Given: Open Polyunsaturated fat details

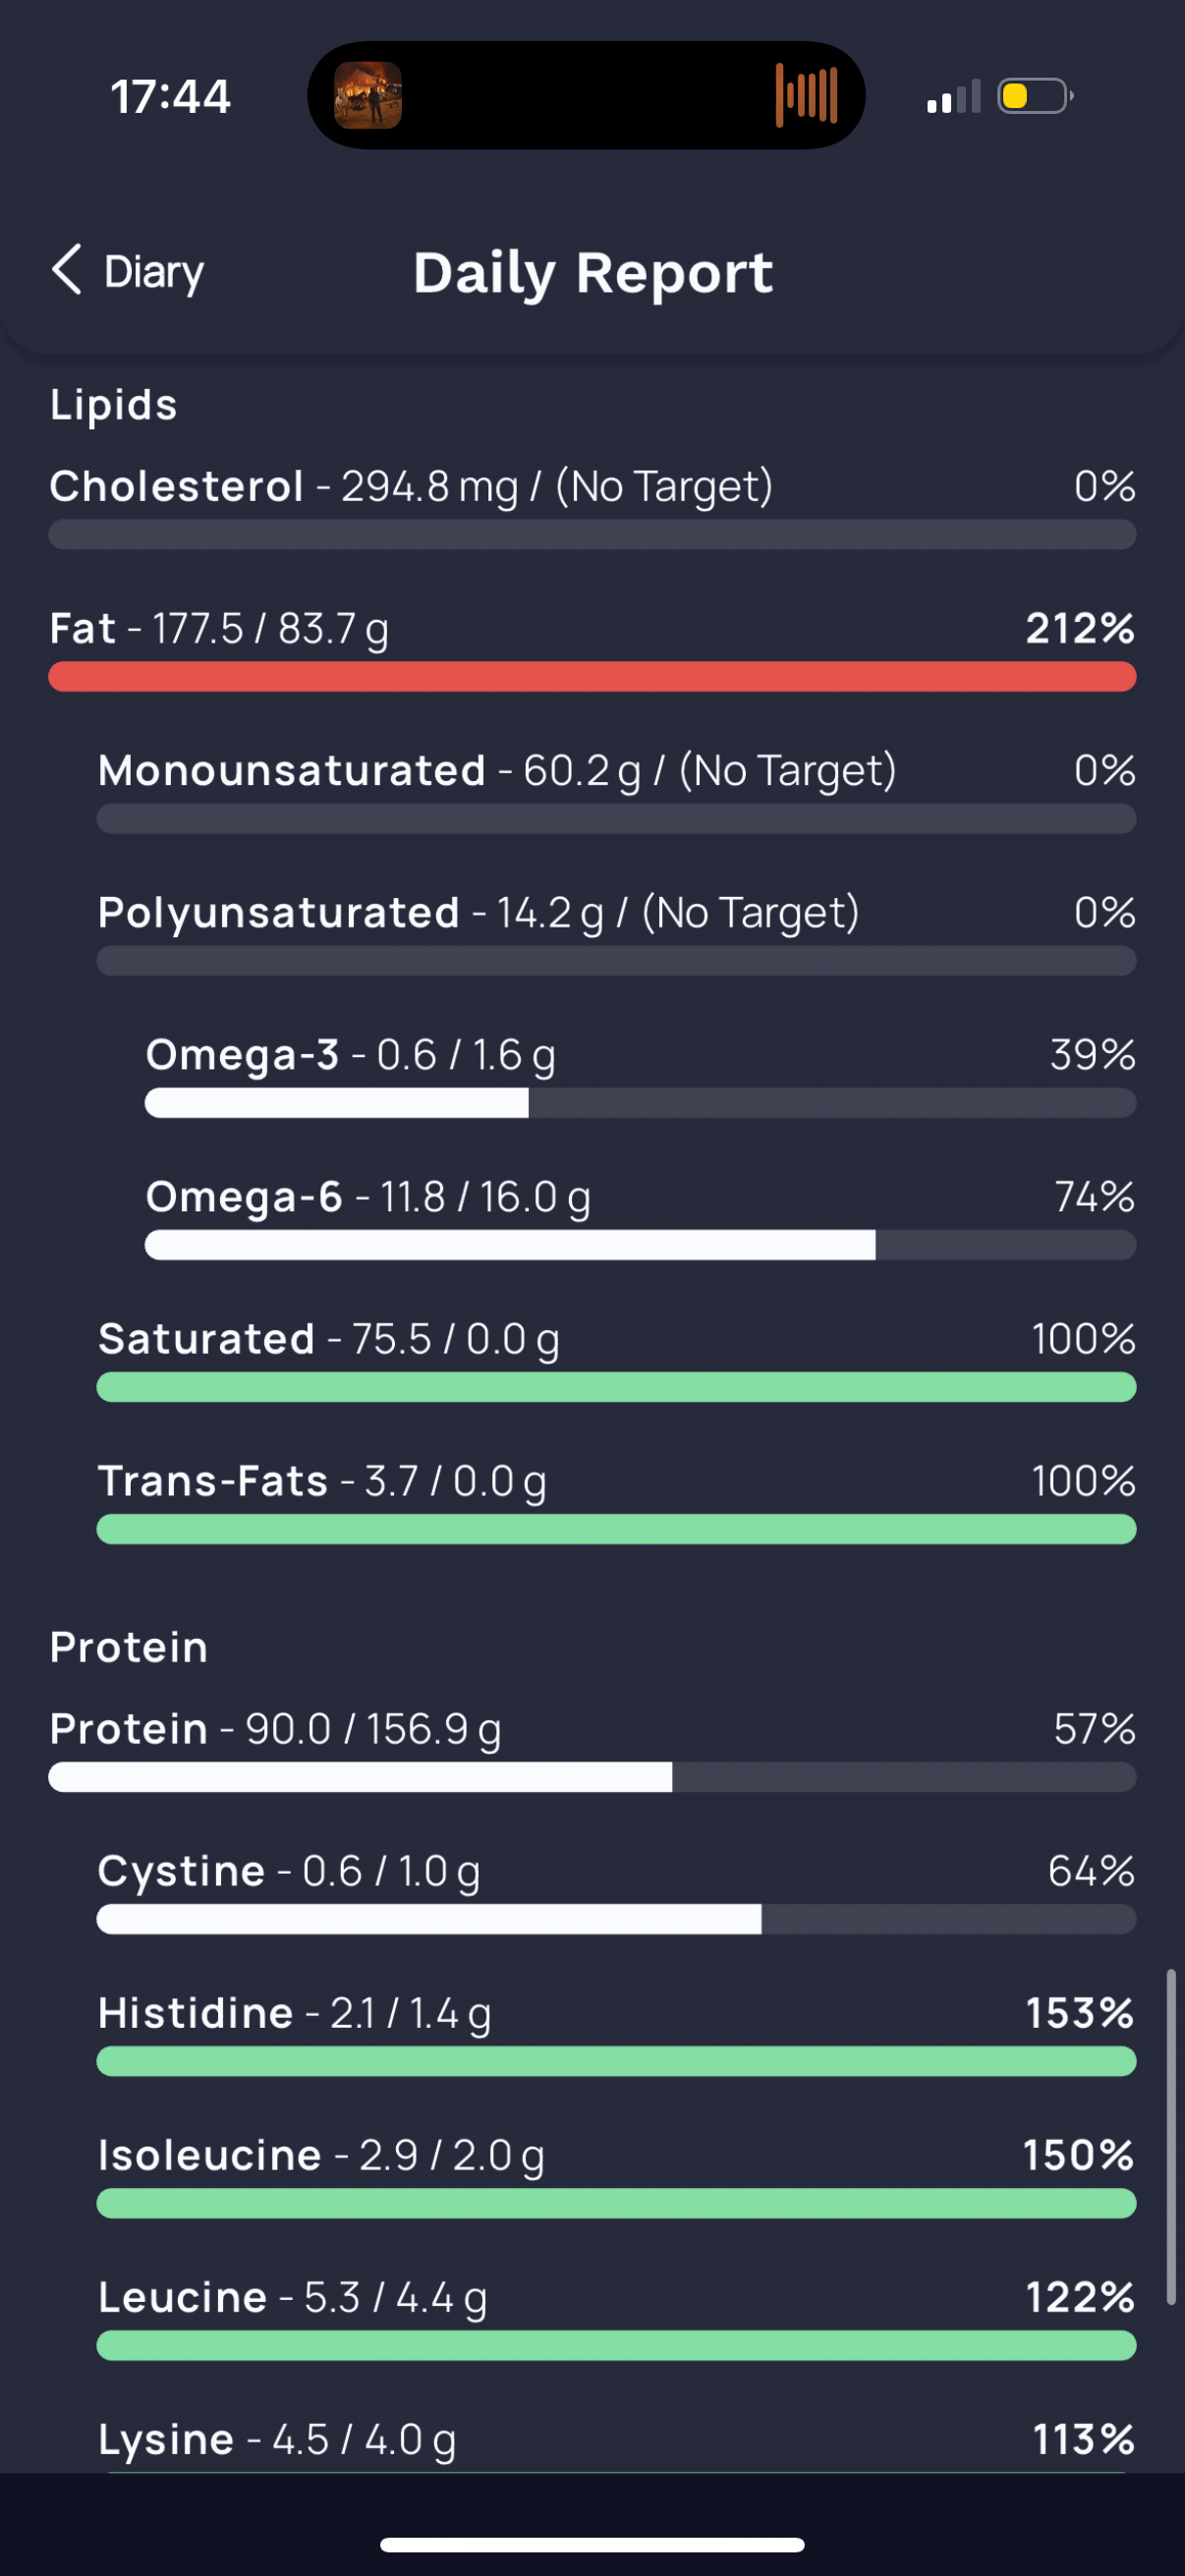Looking at the screenshot, I should 616,933.
